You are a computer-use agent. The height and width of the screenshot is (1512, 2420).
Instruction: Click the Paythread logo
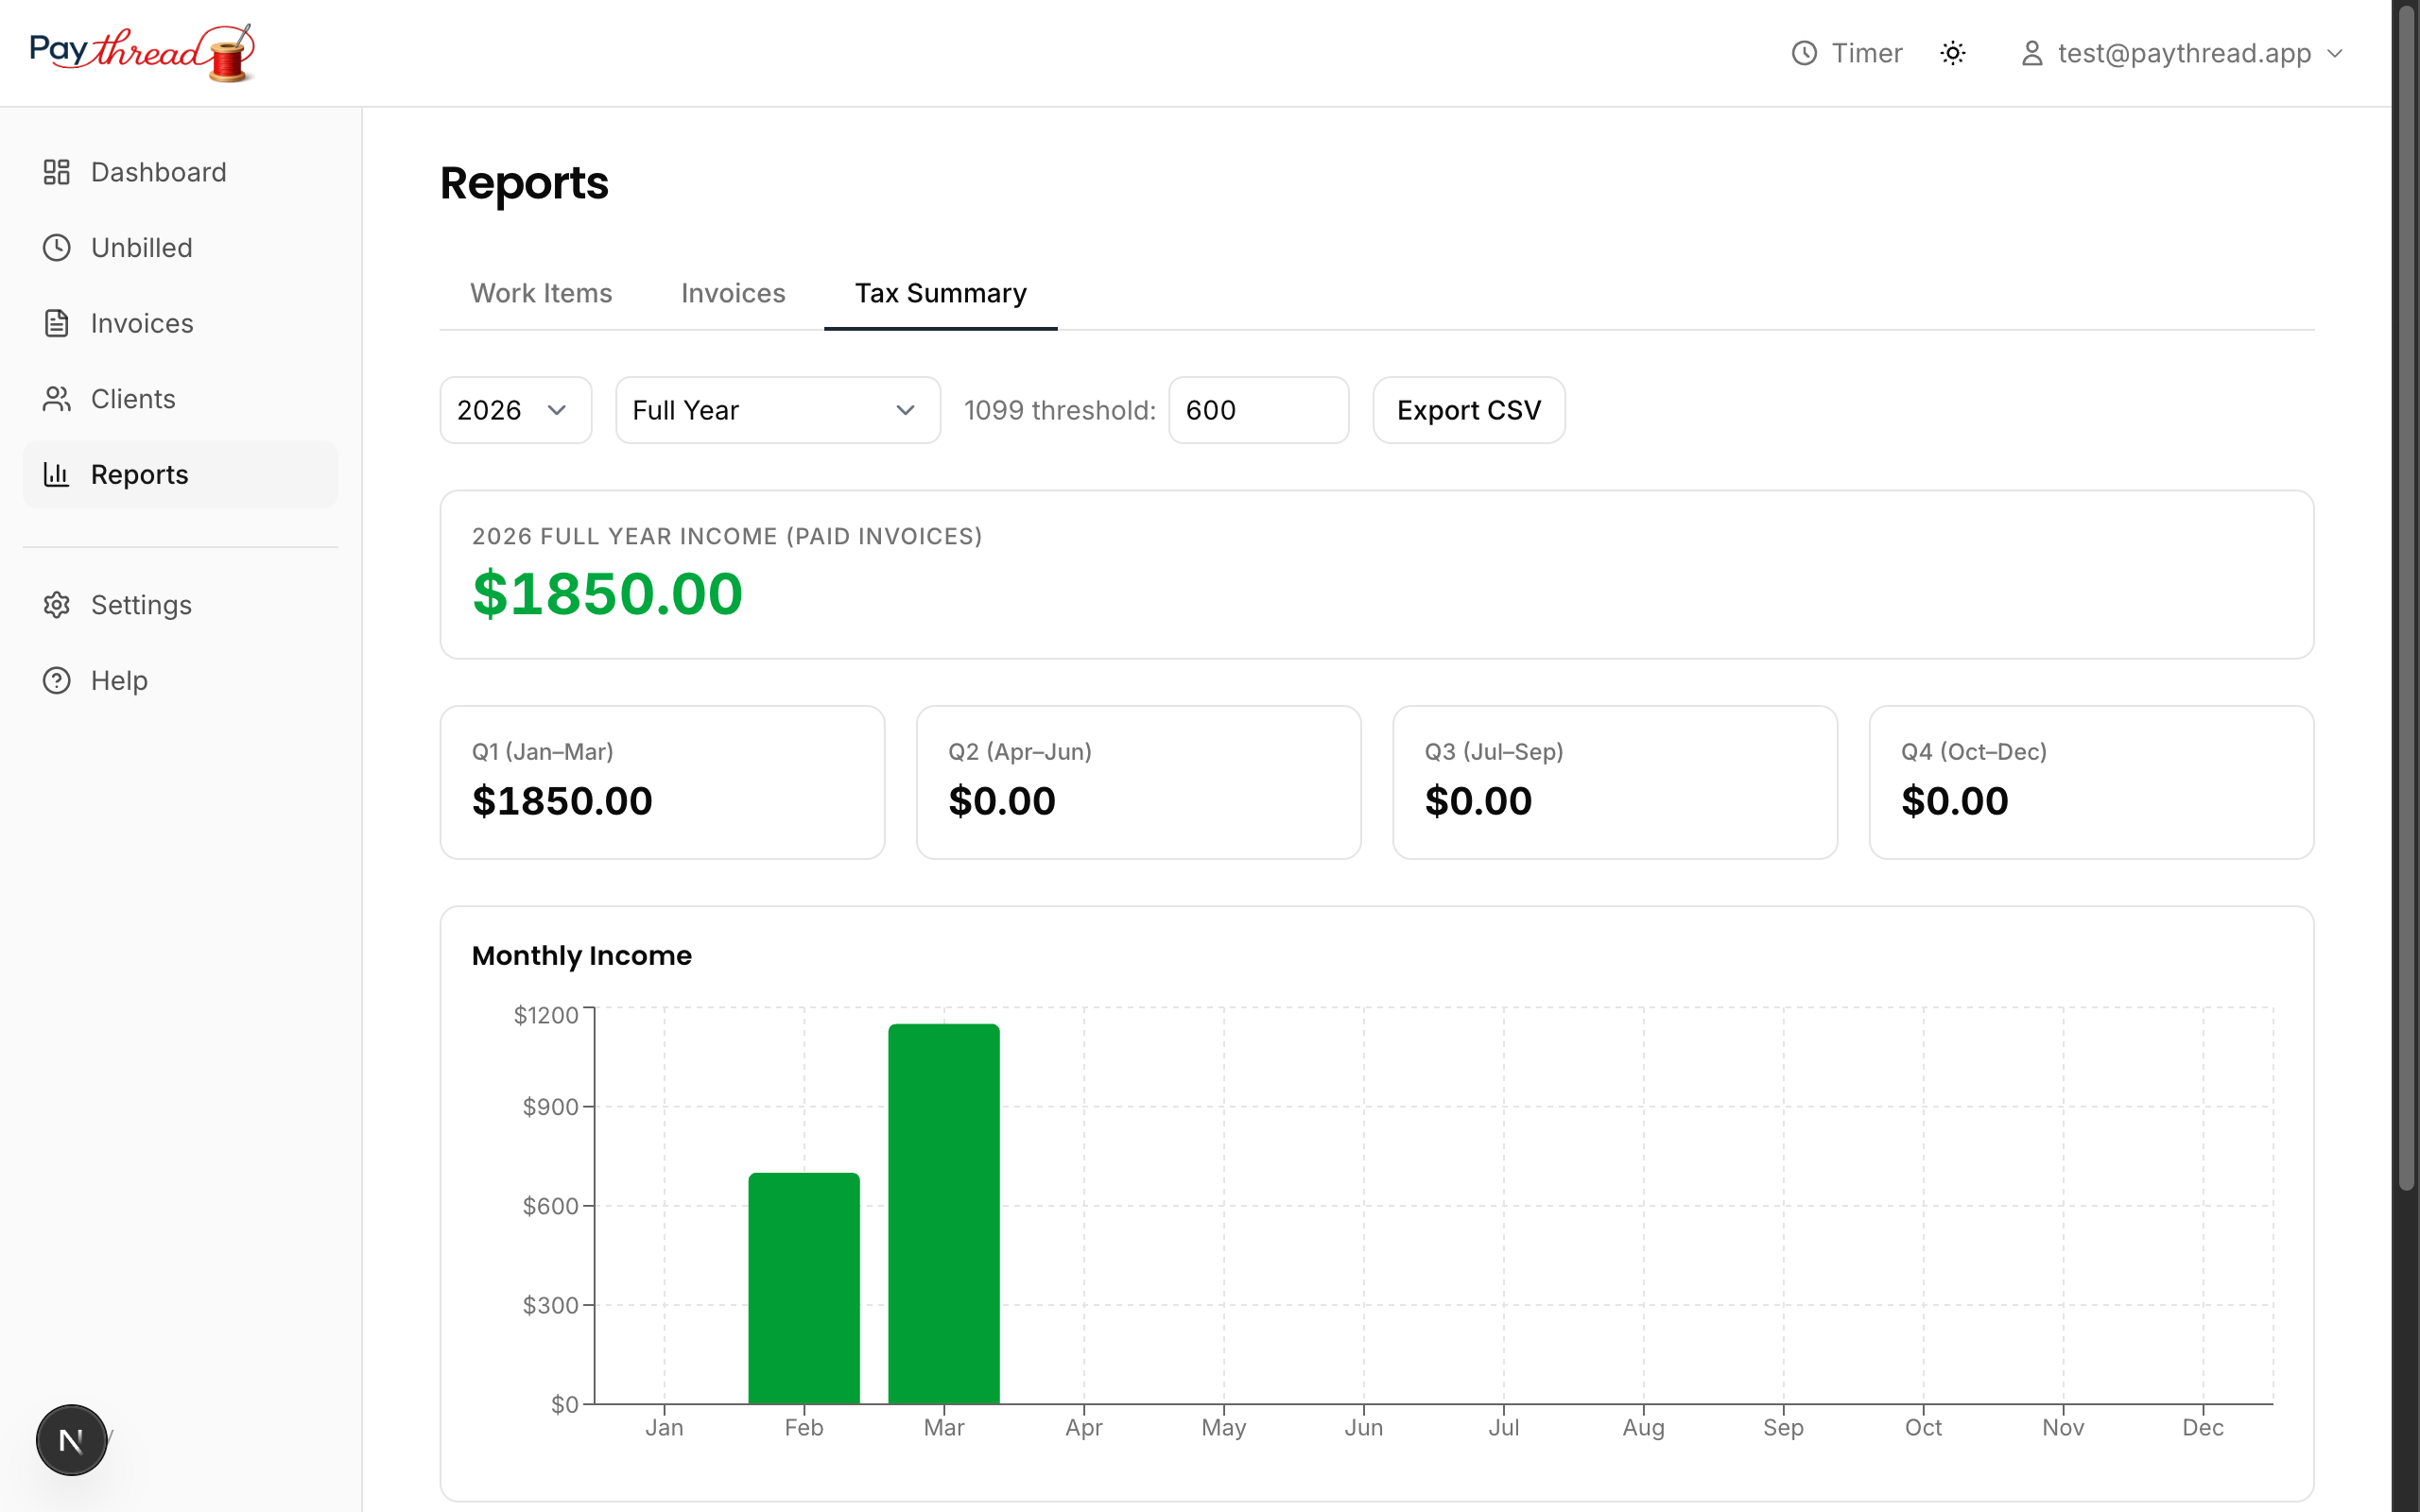[x=143, y=52]
